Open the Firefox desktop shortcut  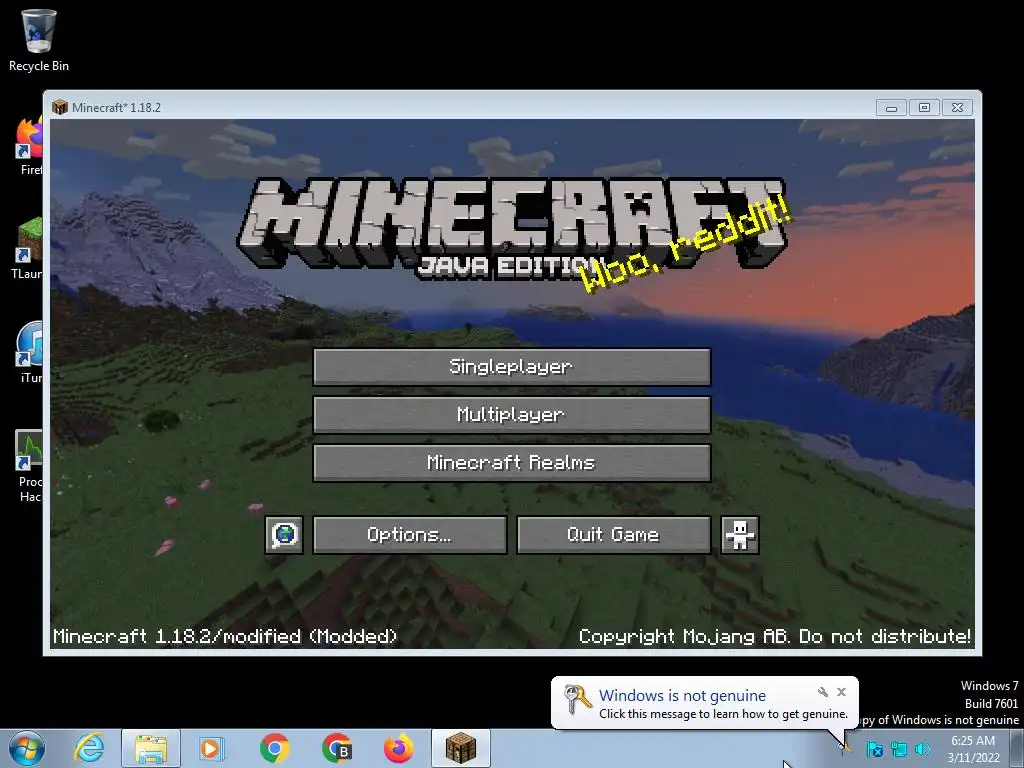tap(29, 145)
